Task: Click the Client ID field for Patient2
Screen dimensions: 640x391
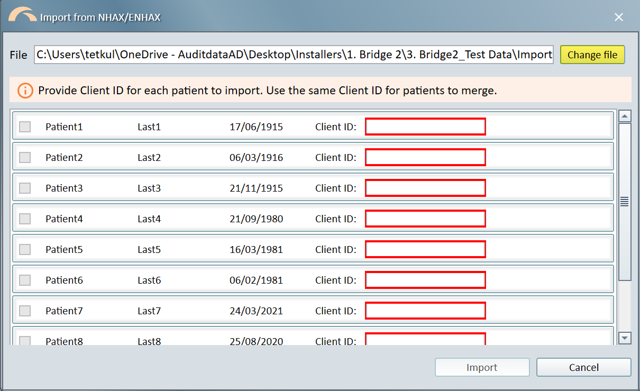Action: [x=425, y=157]
